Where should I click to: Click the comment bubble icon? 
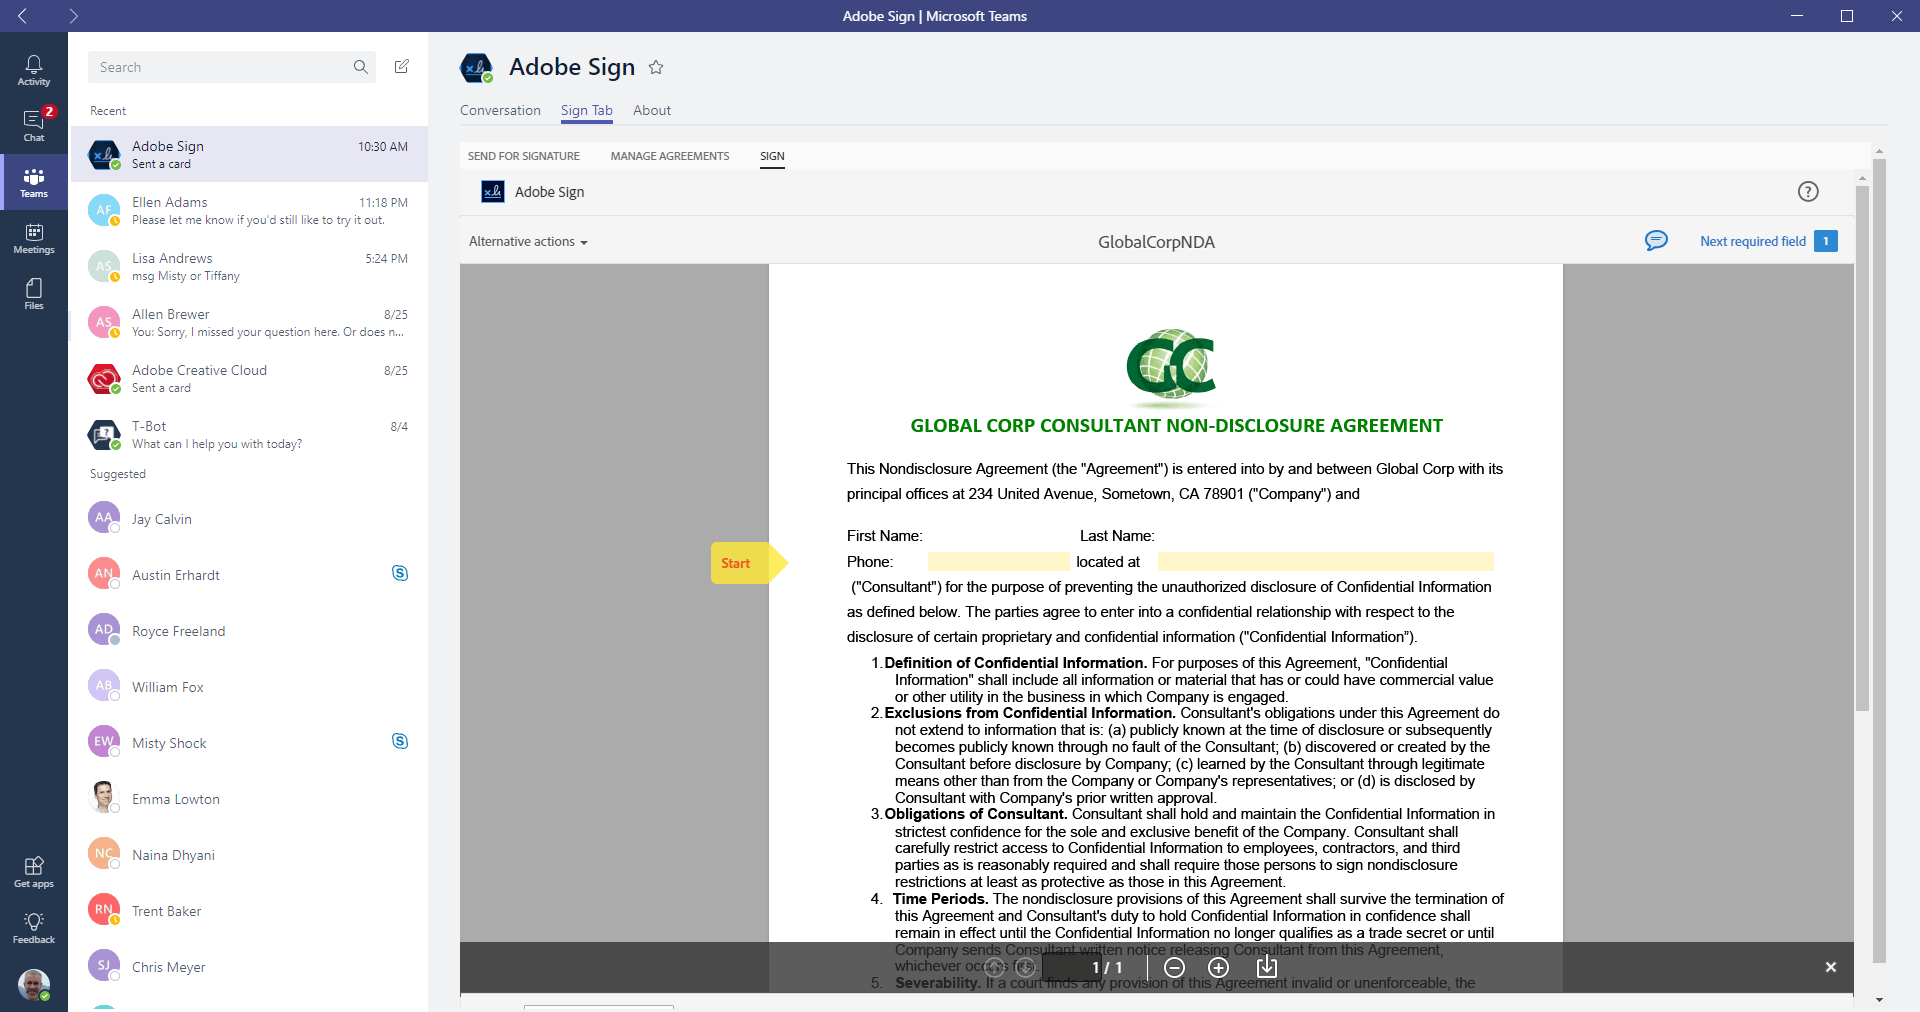coord(1656,240)
